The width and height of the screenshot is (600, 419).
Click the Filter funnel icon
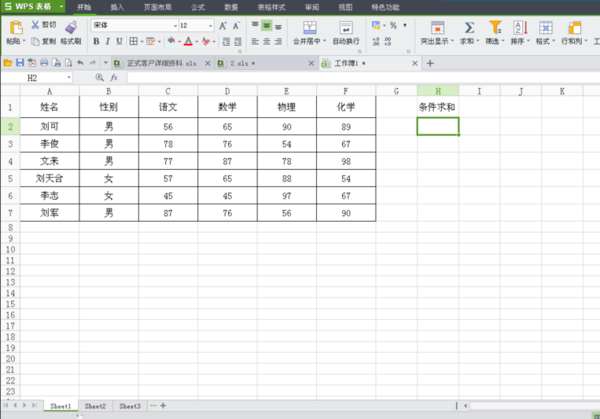point(495,27)
